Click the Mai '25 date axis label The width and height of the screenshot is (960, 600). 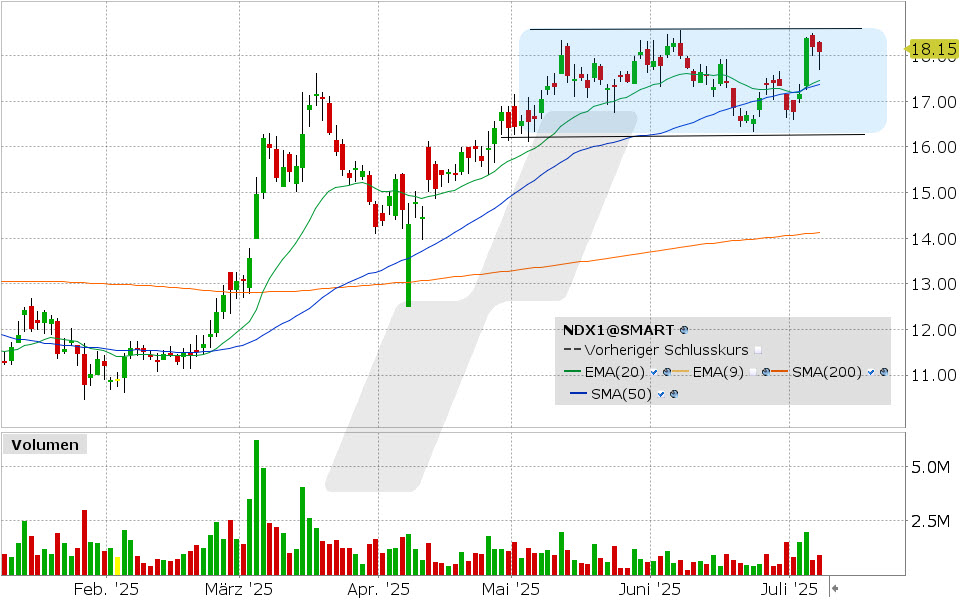(511, 589)
